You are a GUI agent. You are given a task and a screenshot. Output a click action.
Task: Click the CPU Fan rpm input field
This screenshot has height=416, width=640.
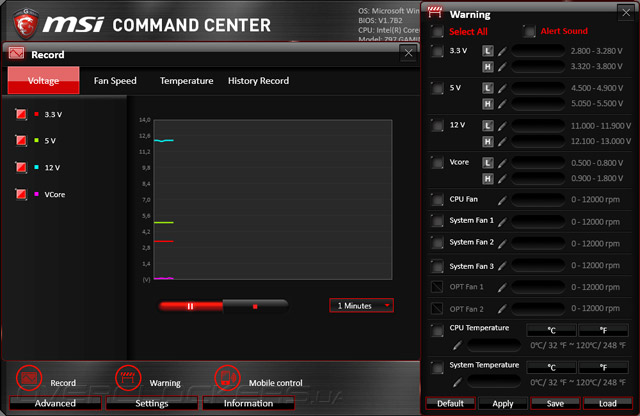click(538, 200)
